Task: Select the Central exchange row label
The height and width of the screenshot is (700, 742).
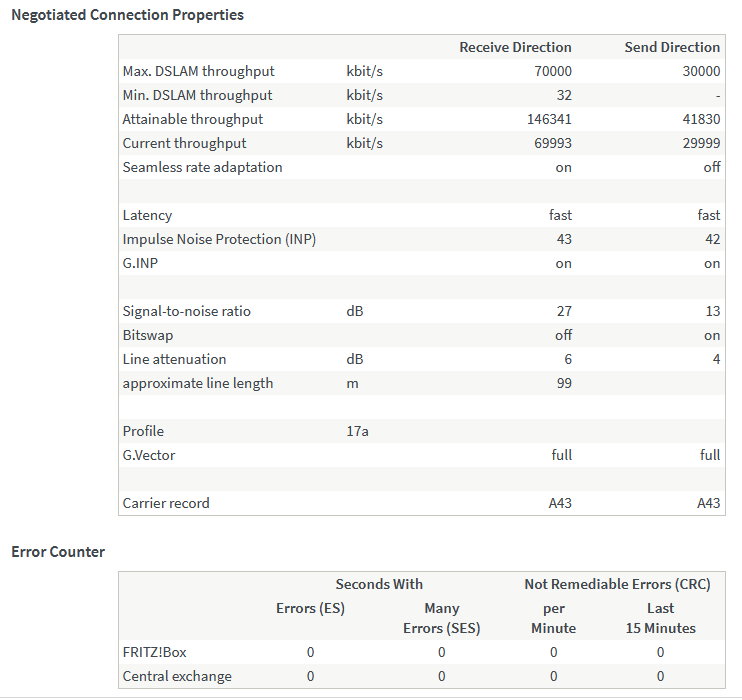Action: click(176, 676)
